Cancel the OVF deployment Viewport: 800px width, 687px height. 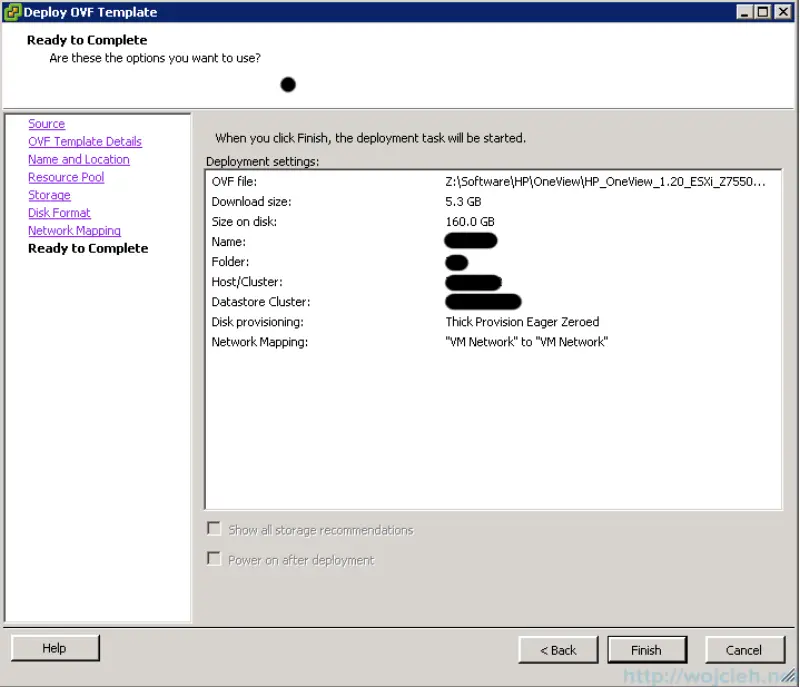[745, 649]
